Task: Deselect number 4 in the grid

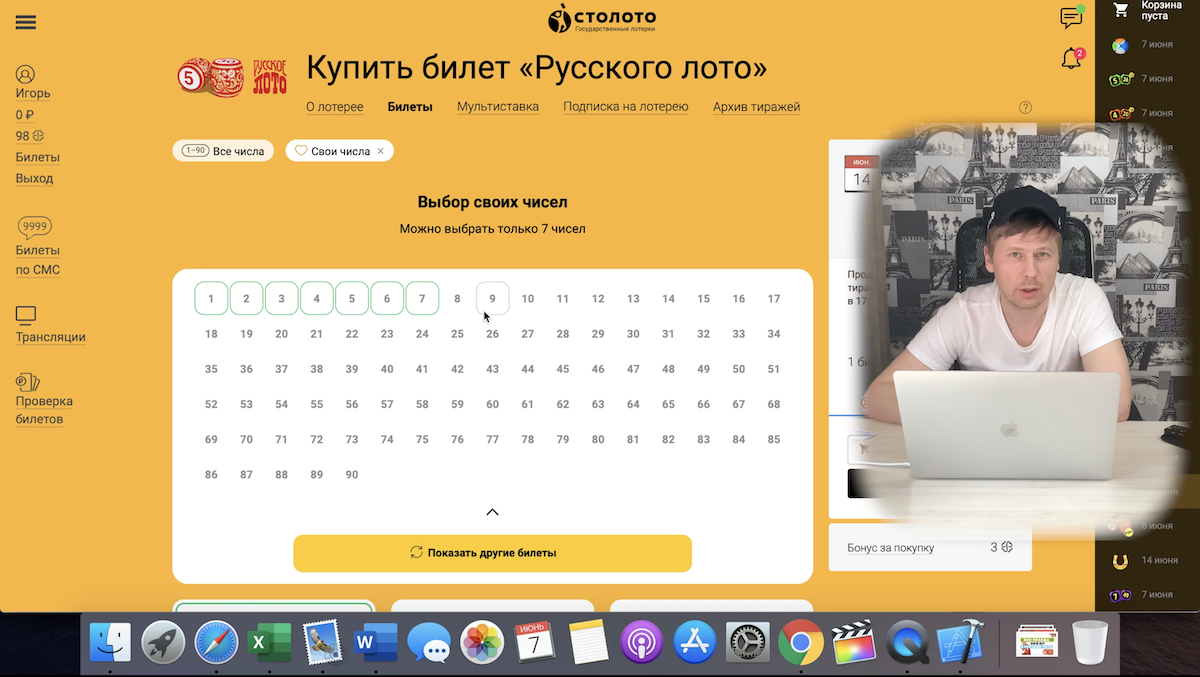Action: pyautogui.click(x=317, y=298)
